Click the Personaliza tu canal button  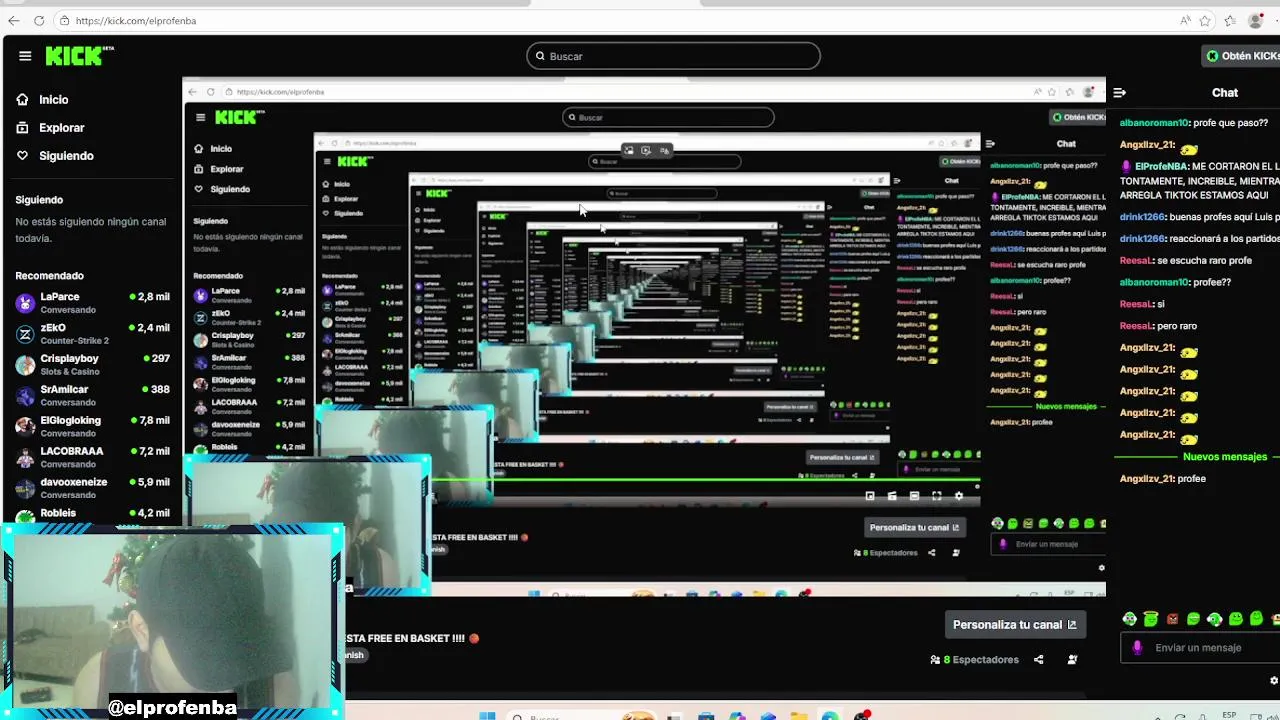(x=1014, y=625)
